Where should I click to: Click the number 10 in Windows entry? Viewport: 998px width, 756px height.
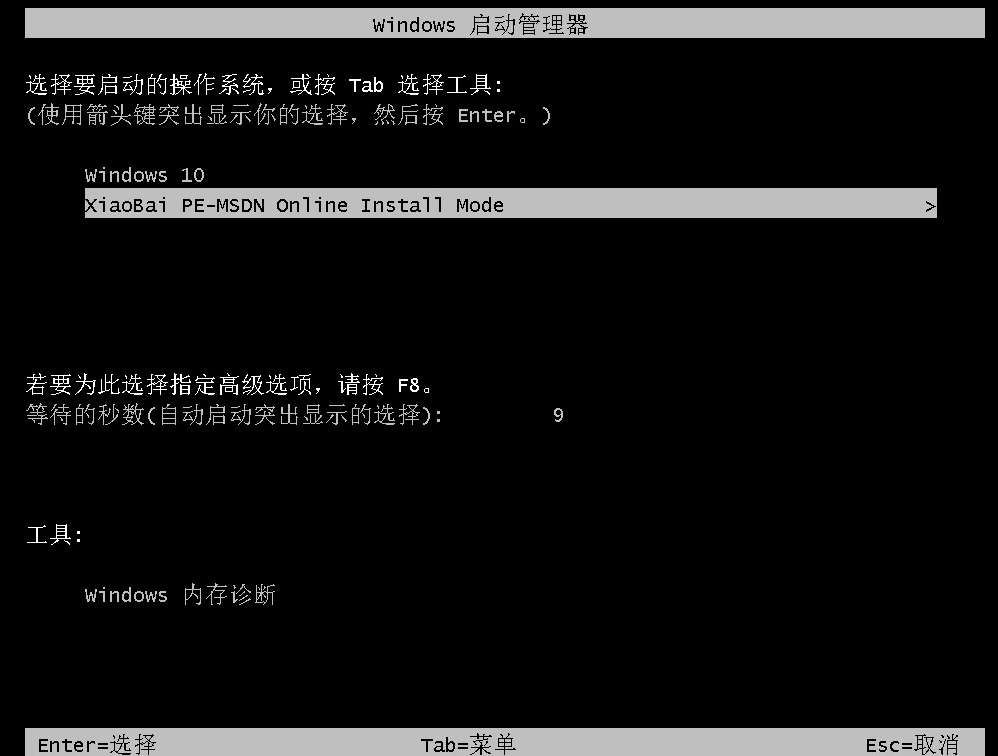click(x=192, y=175)
